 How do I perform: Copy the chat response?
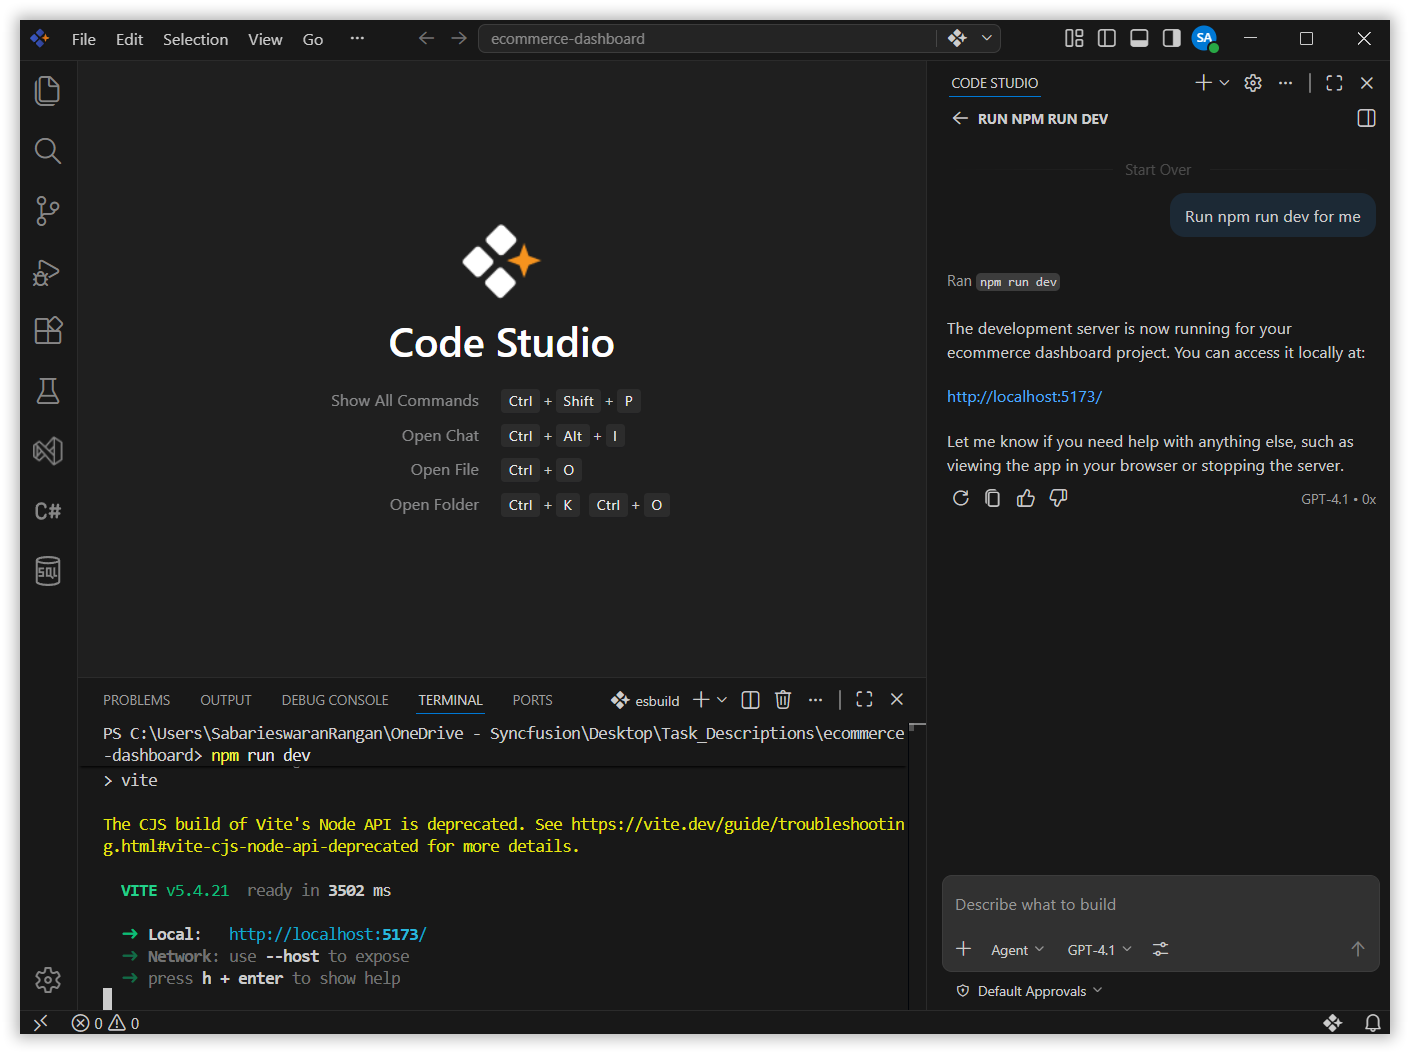993,498
